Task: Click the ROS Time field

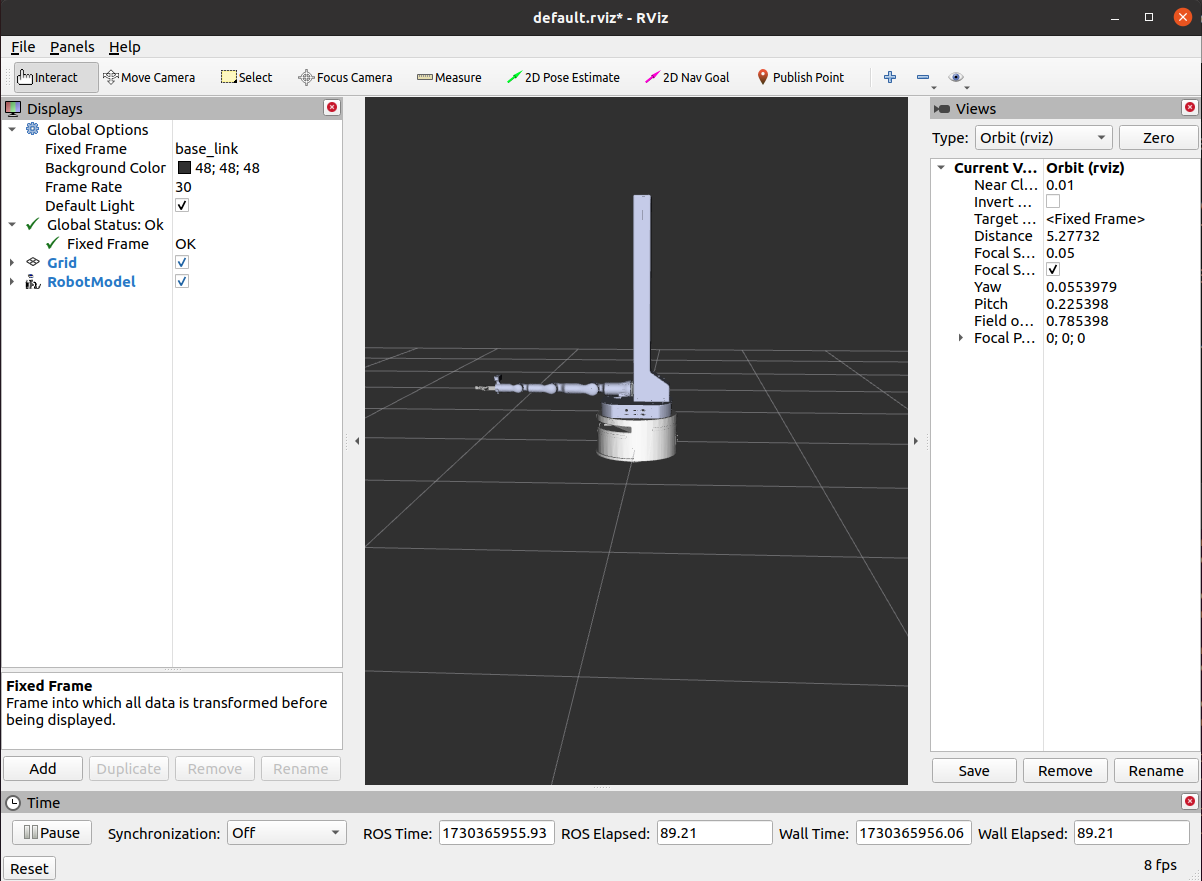Action: pos(496,833)
